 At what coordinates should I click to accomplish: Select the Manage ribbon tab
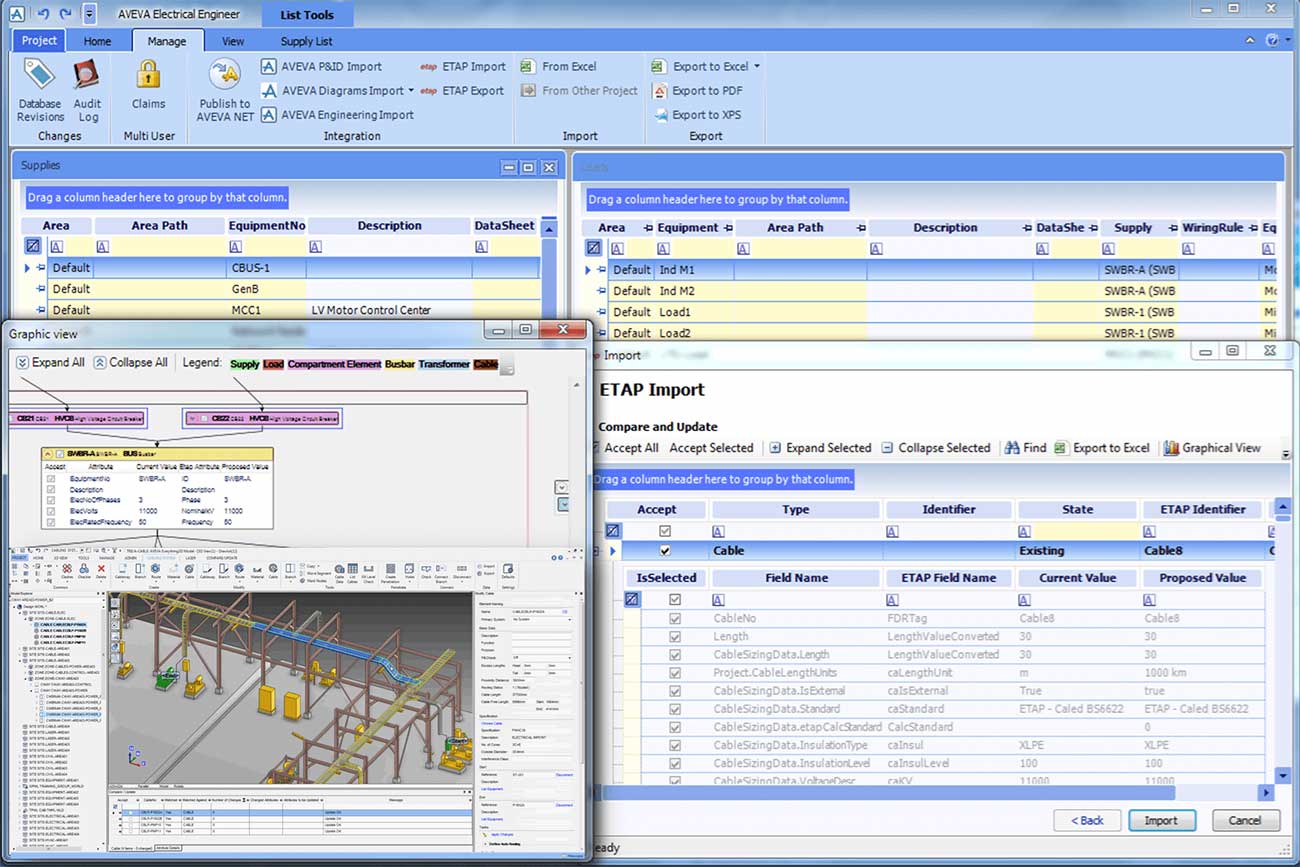coord(167,41)
